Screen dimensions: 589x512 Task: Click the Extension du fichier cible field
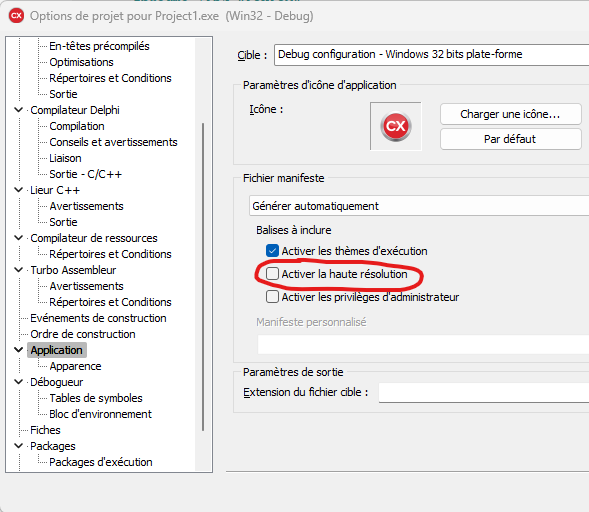[x=484, y=393]
